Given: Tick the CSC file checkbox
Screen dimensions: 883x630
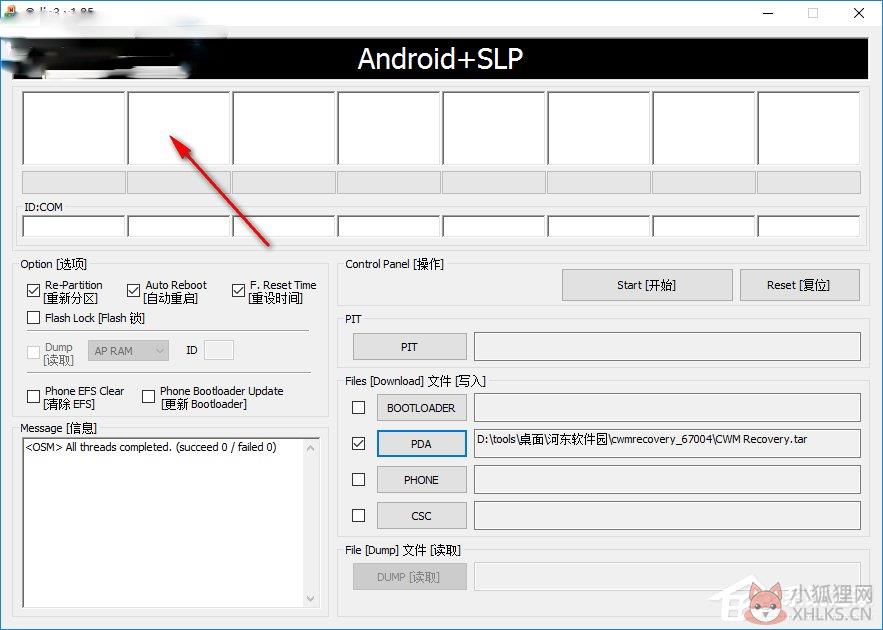Looking at the screenshot, I should (x=358, y=515).
